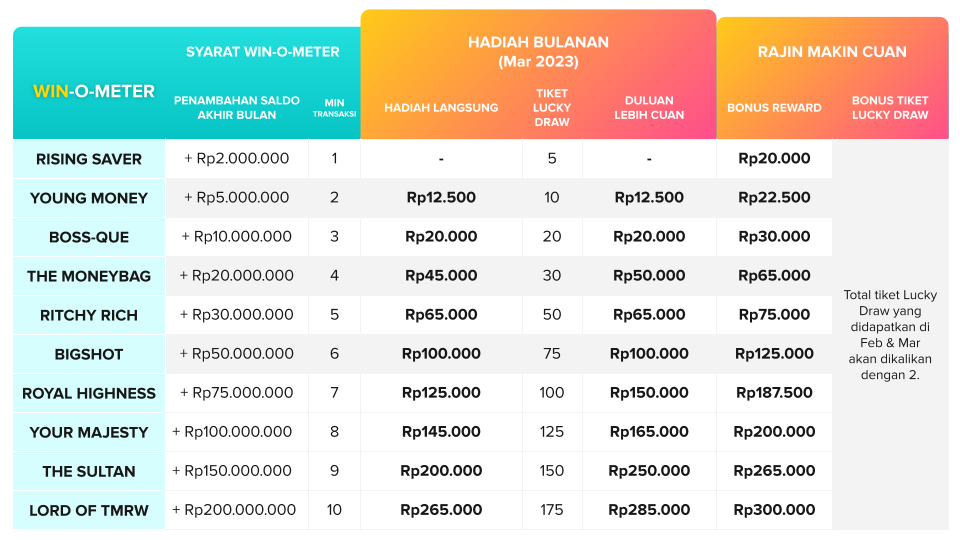Viewport: 960px width, 540px height.
Task: Click the MIN TRANSAKSI column header
Action: (x=334, y=108)
